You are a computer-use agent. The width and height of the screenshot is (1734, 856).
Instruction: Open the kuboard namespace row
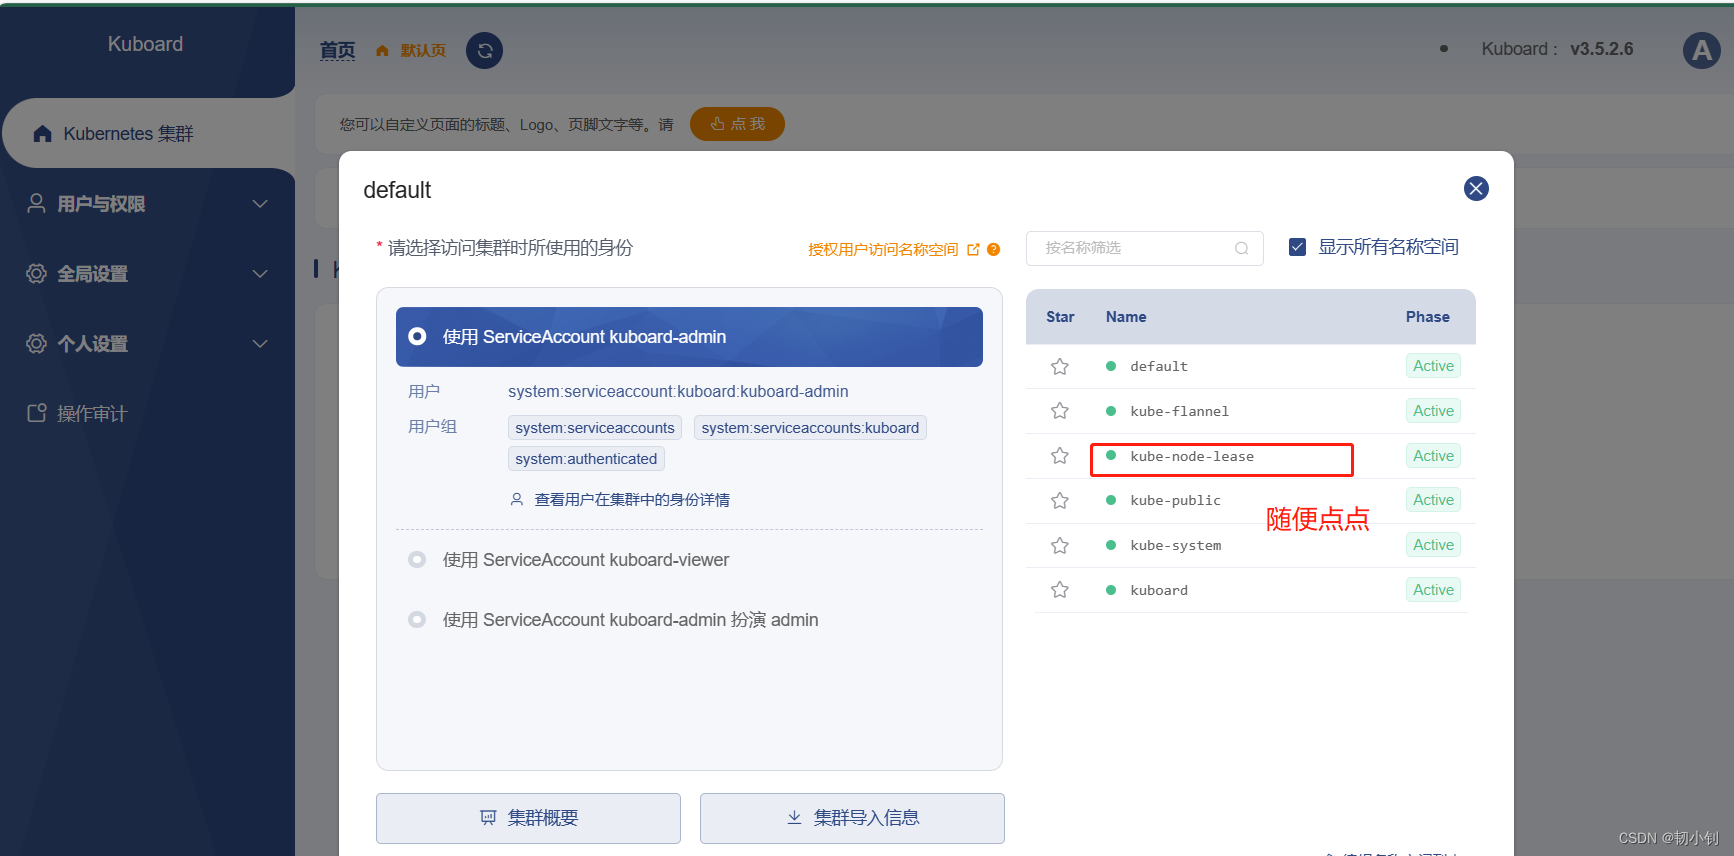tap(1251, 590)
